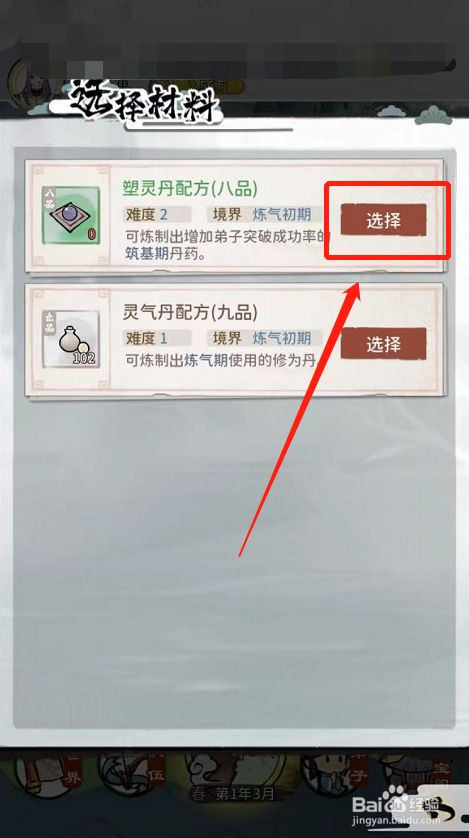Click the 塑灵丹配方(八品) title text
This screenshot has width=469, height=838.
tap(190, 189)
